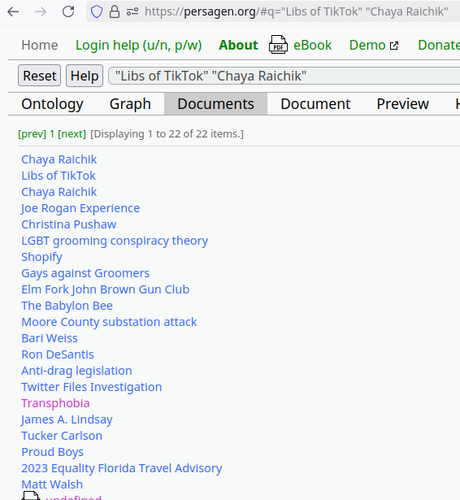Open 2023 Equality Florida Travel Advisory

click(122, 469)
